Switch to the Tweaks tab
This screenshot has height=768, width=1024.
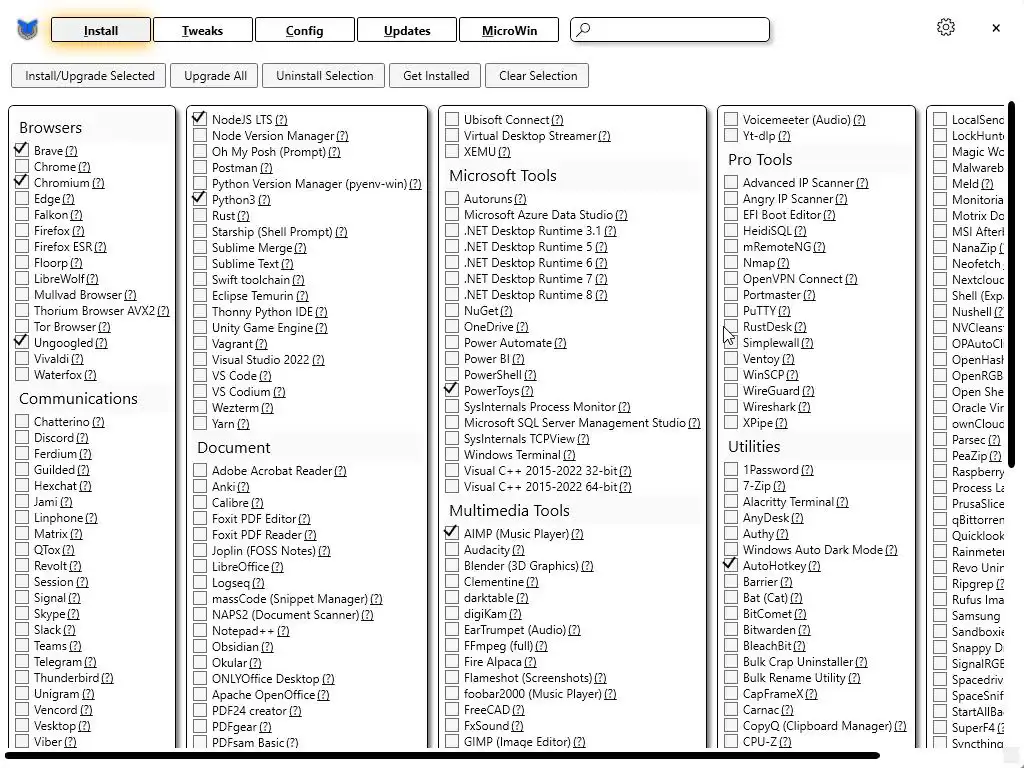(202, 30)
